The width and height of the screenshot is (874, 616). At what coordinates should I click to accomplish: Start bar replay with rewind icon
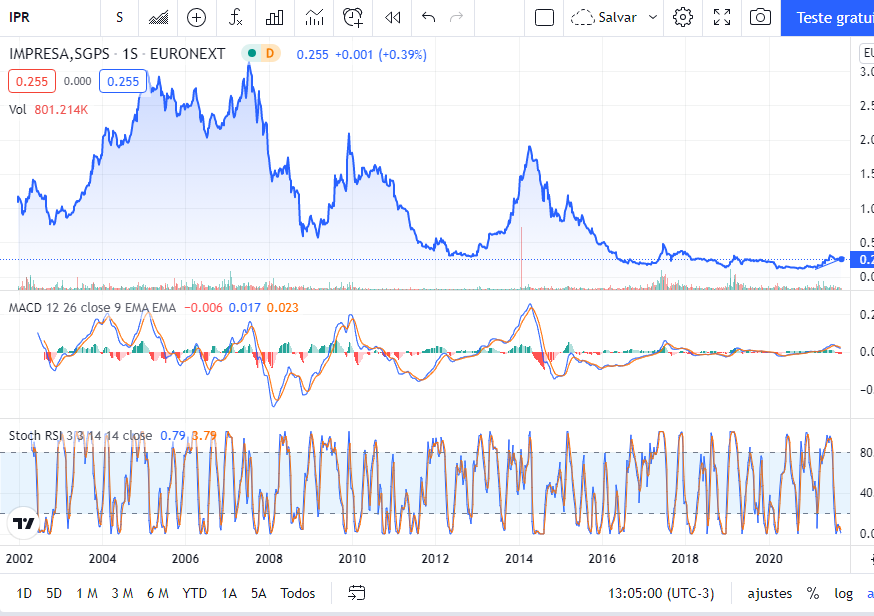(x=392, y=17)
